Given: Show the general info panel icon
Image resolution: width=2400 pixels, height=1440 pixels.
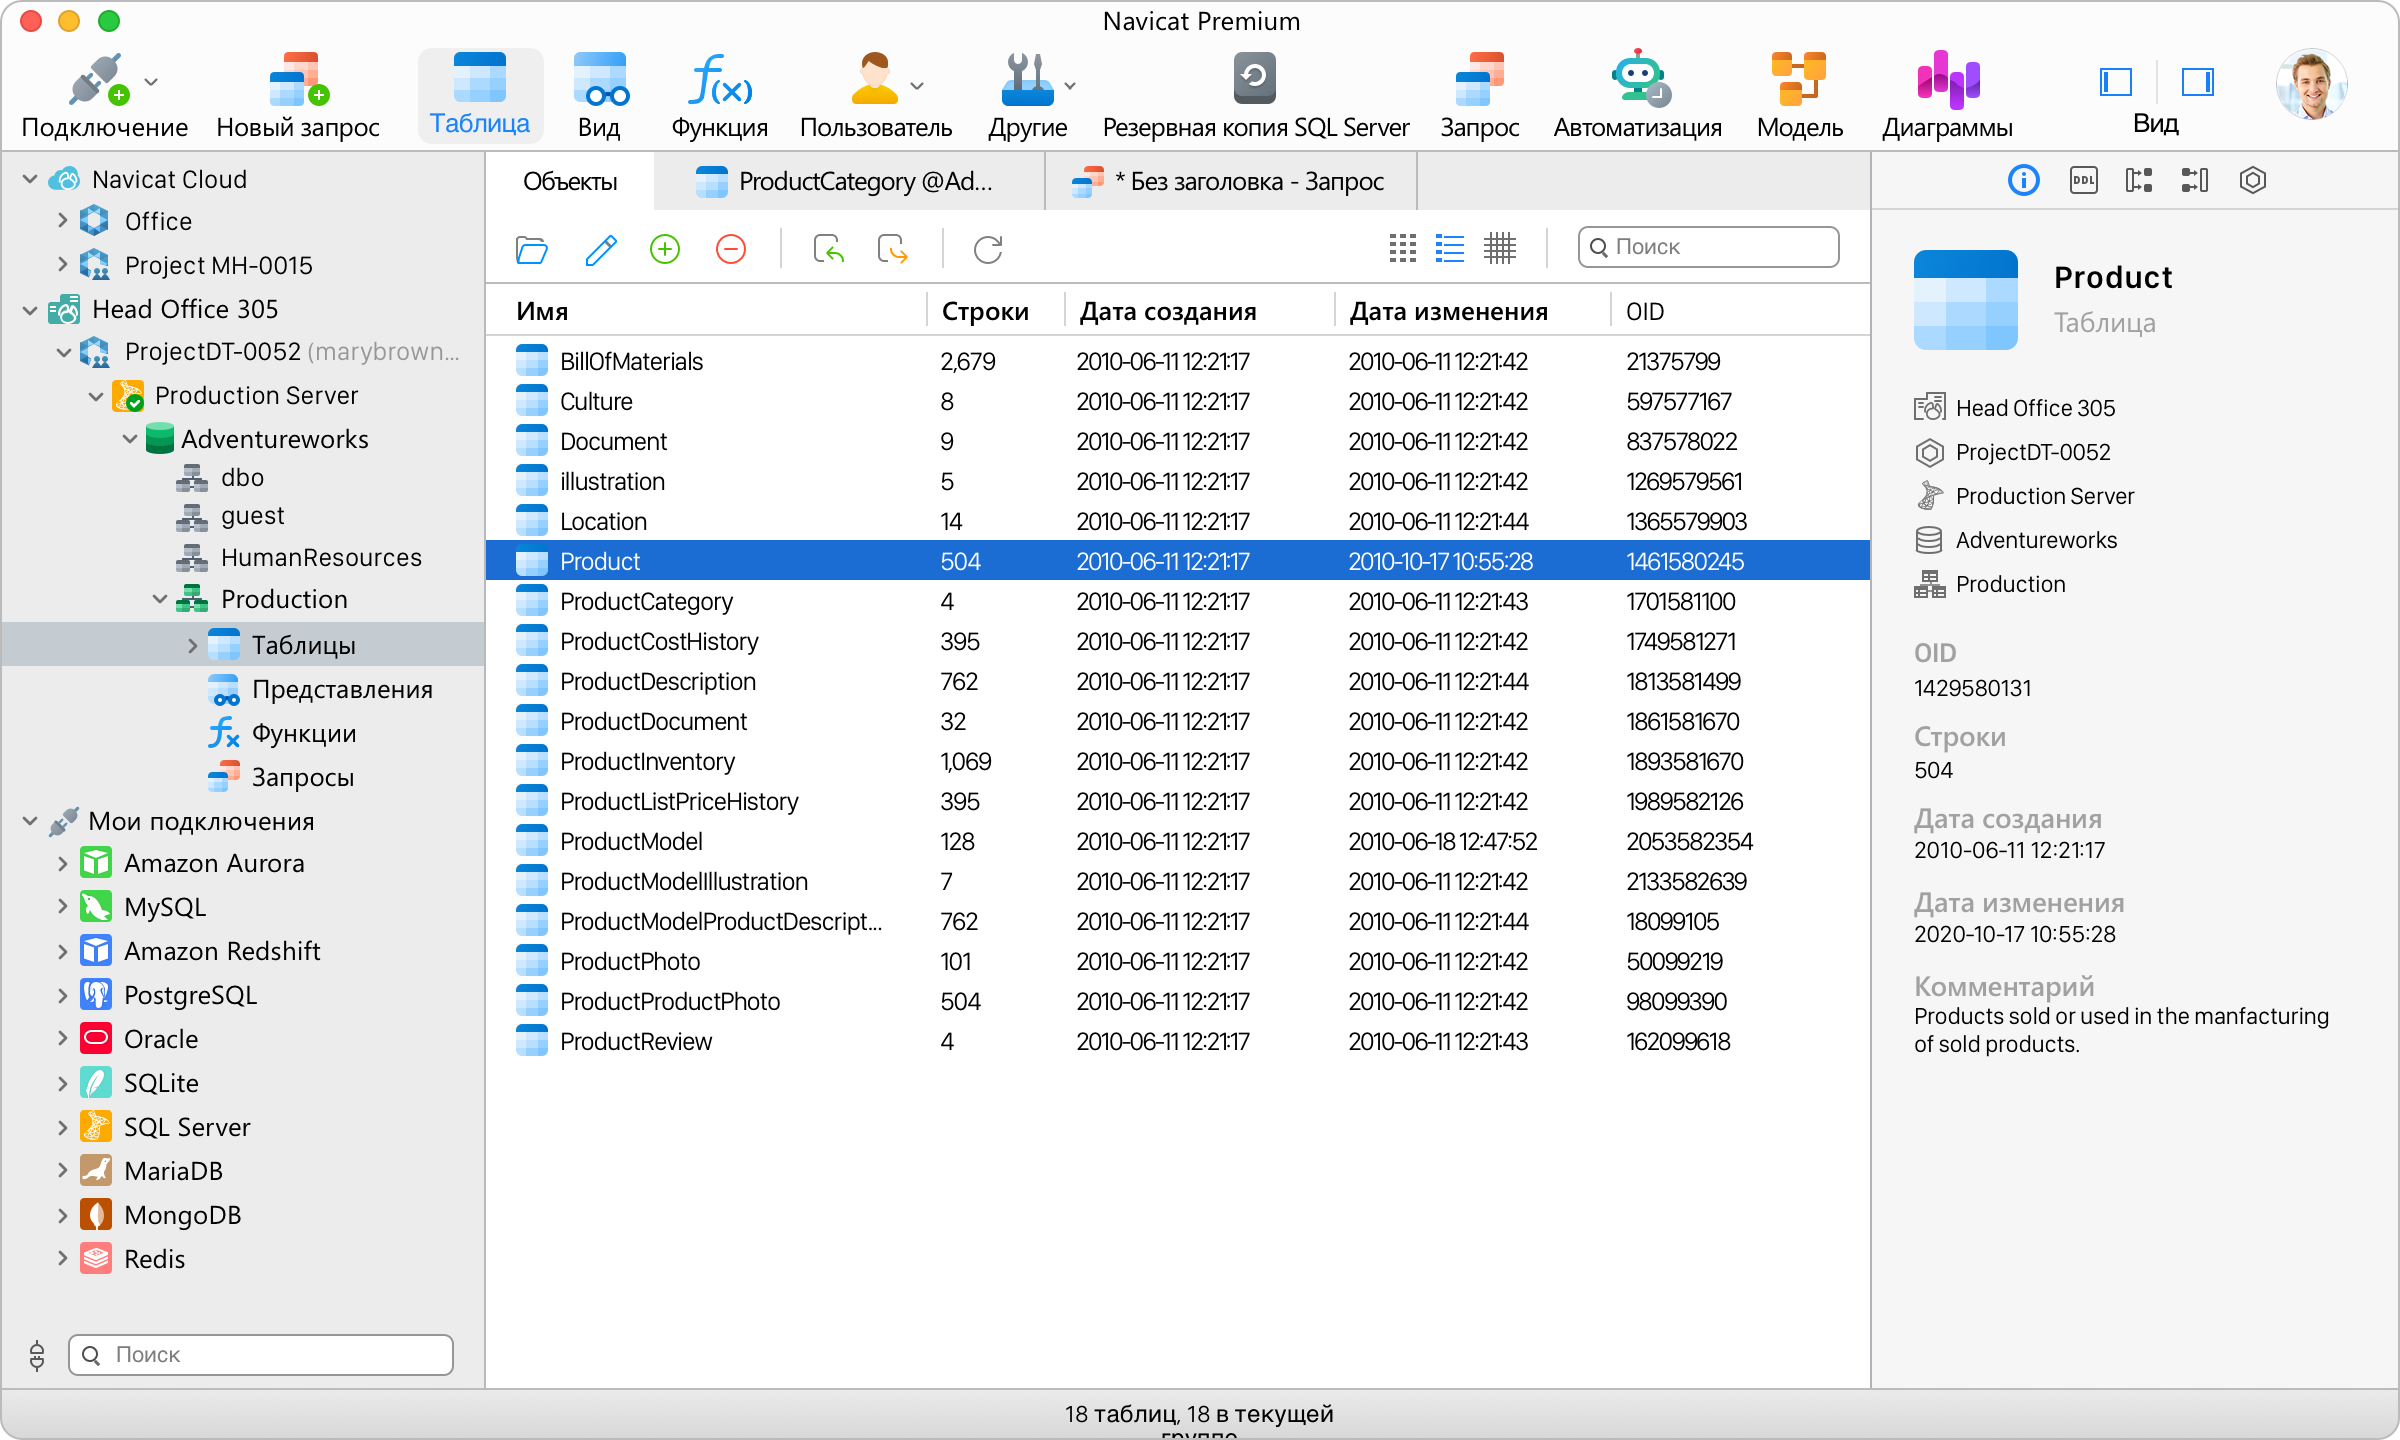Looking at the screenshot, I should 2024,180.
